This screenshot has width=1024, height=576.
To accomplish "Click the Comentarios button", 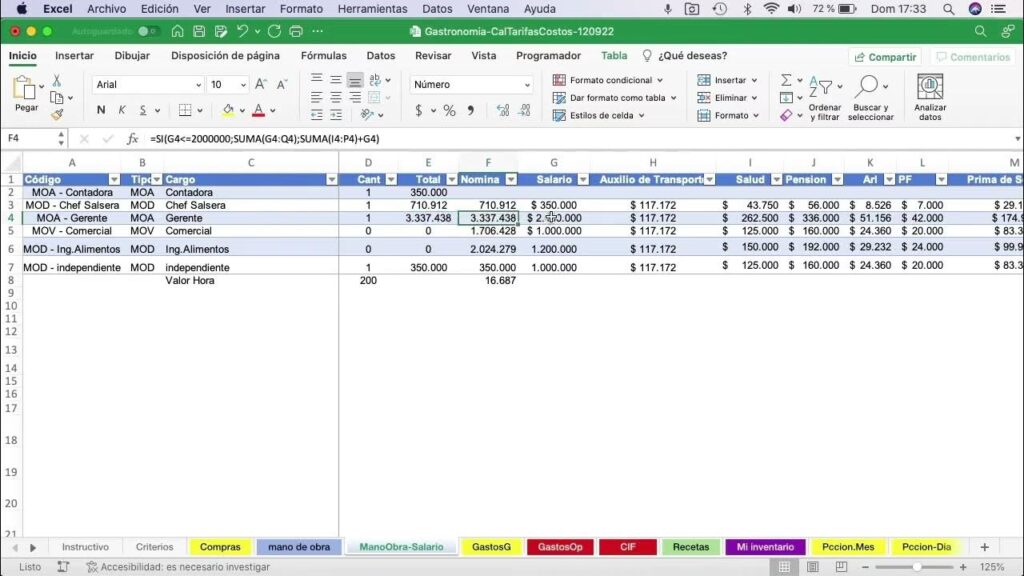I will pyautogui.click(x=972, y=57).
